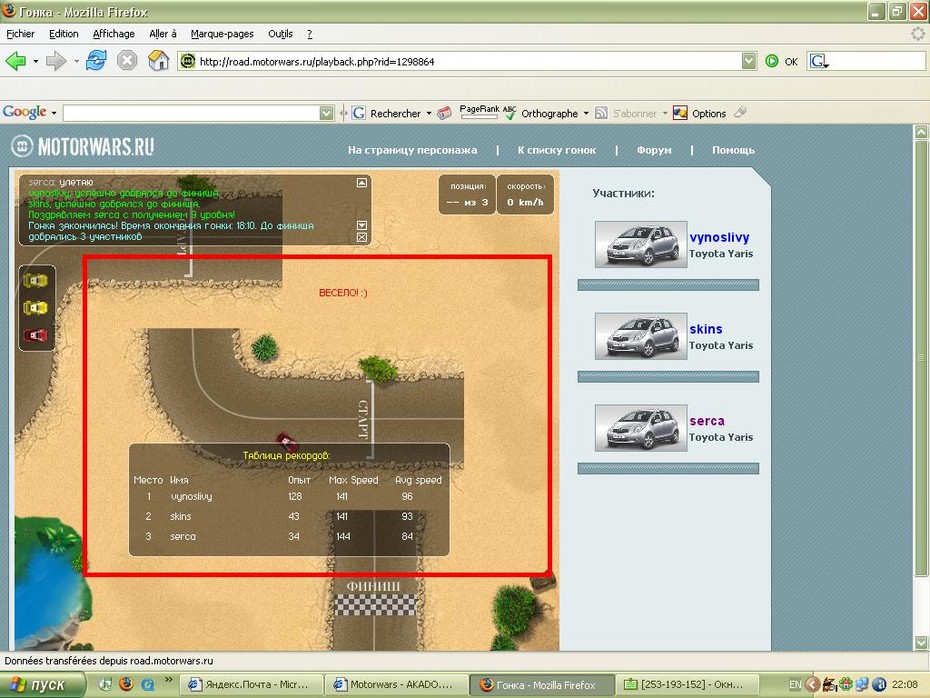
Task: Open the Edition menu
Action: 63,34
